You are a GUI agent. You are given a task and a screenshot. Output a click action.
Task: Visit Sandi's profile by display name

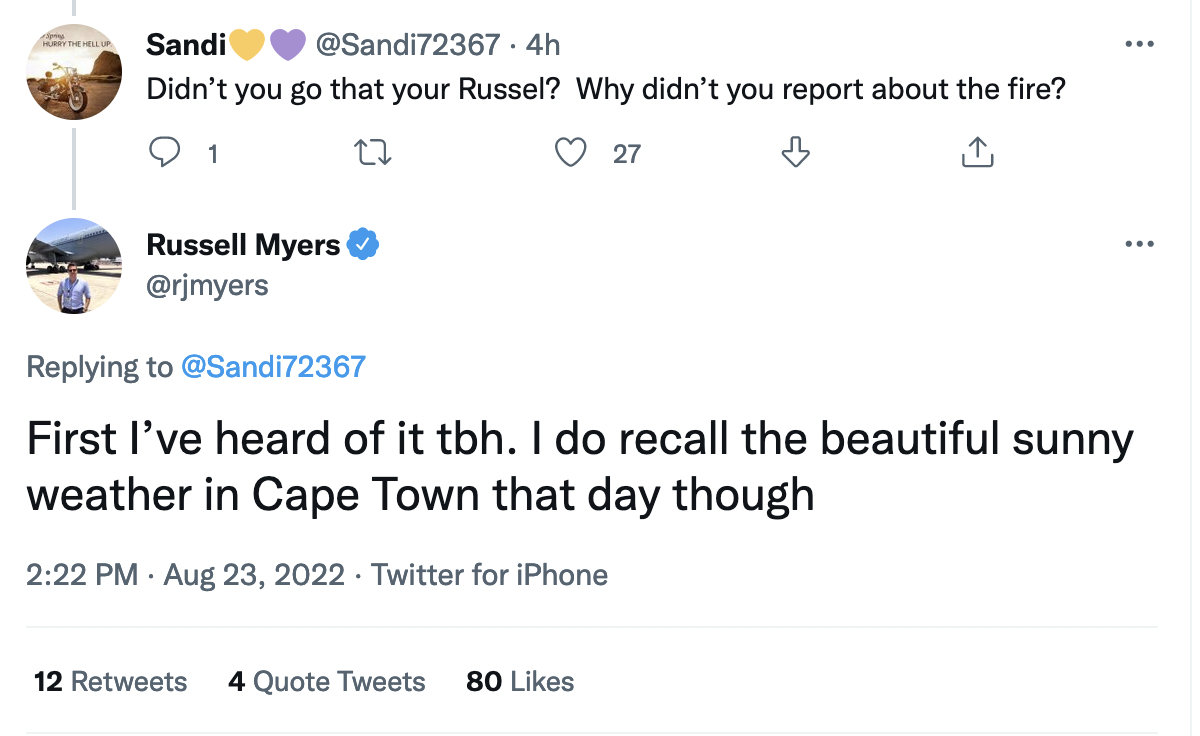tap(186, 45)
